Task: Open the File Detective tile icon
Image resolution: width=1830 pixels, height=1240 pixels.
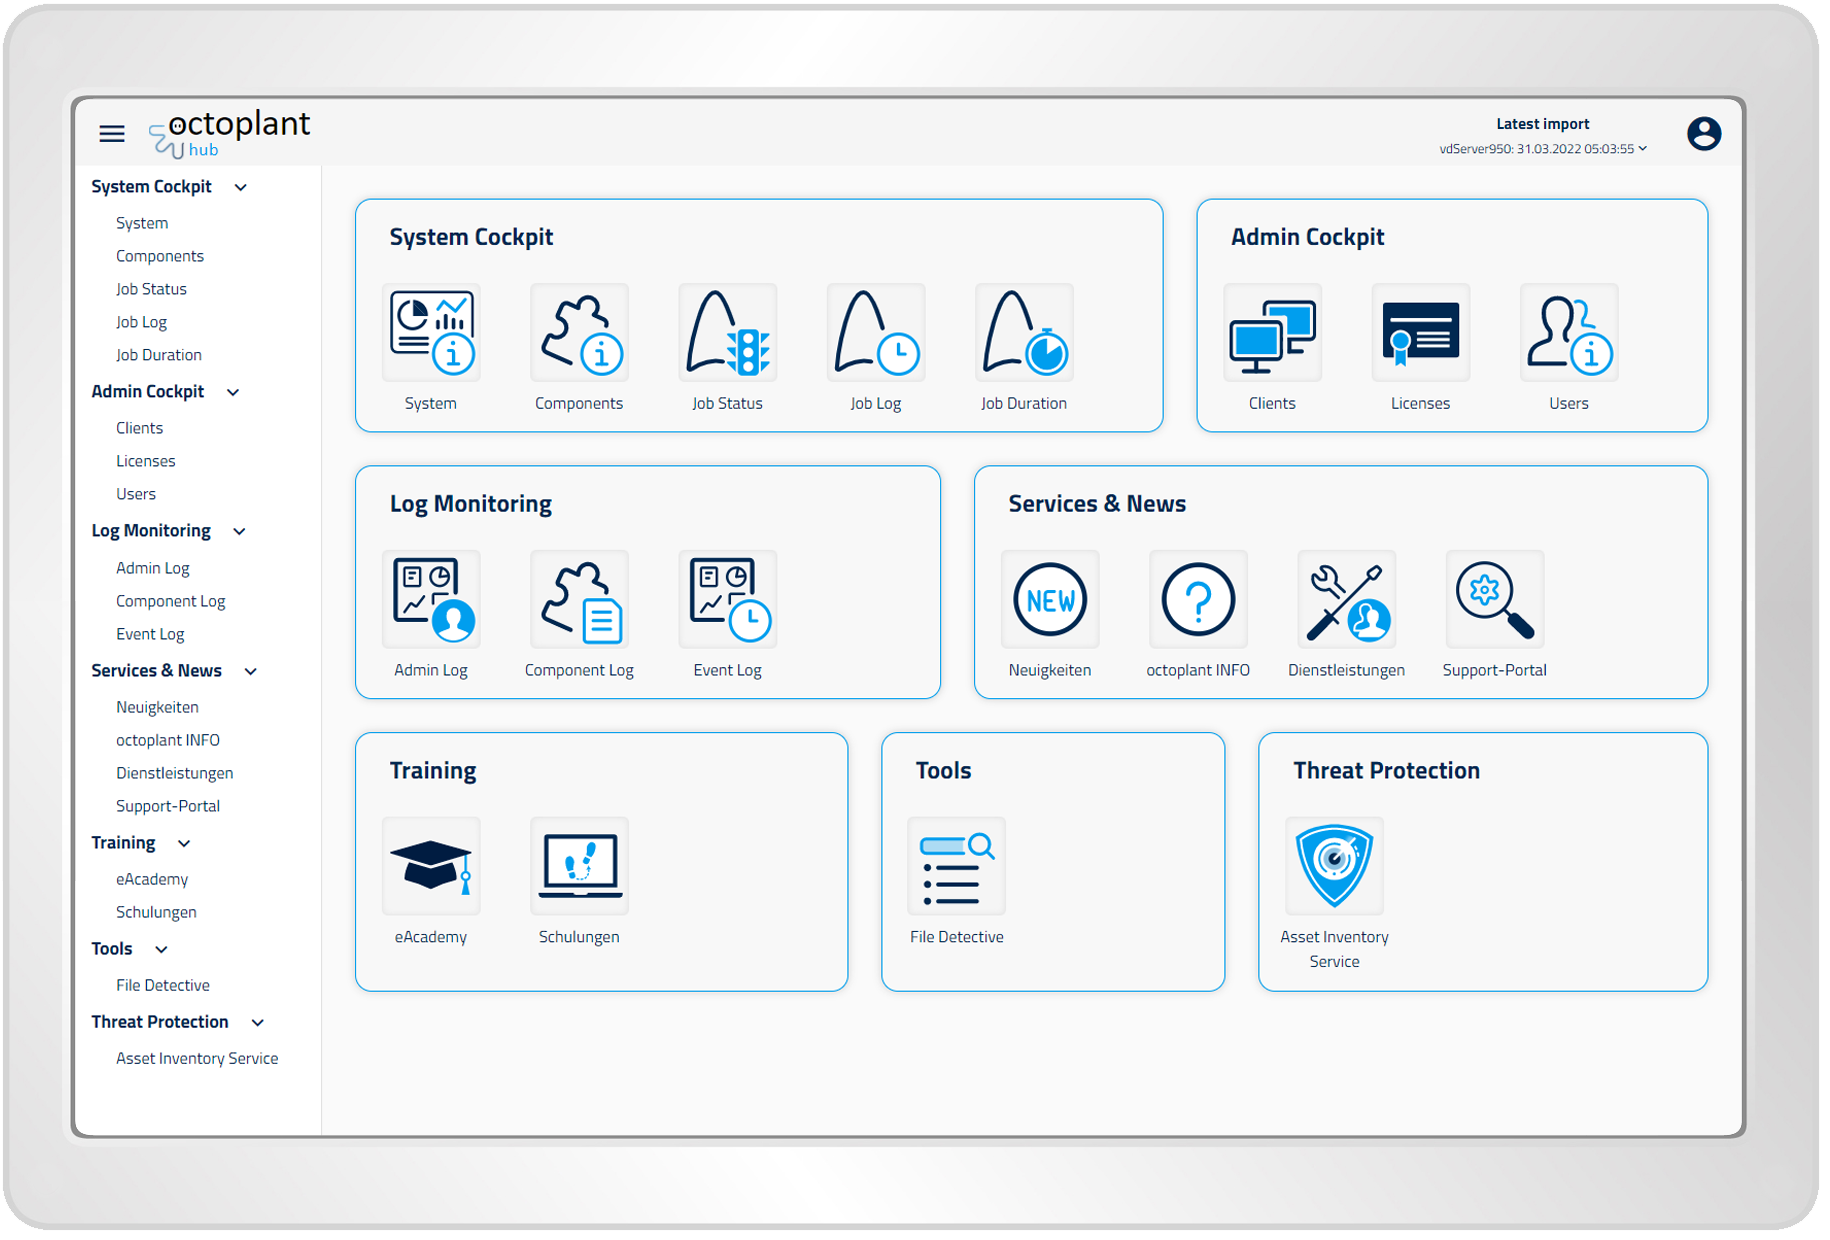Action: 957,866
